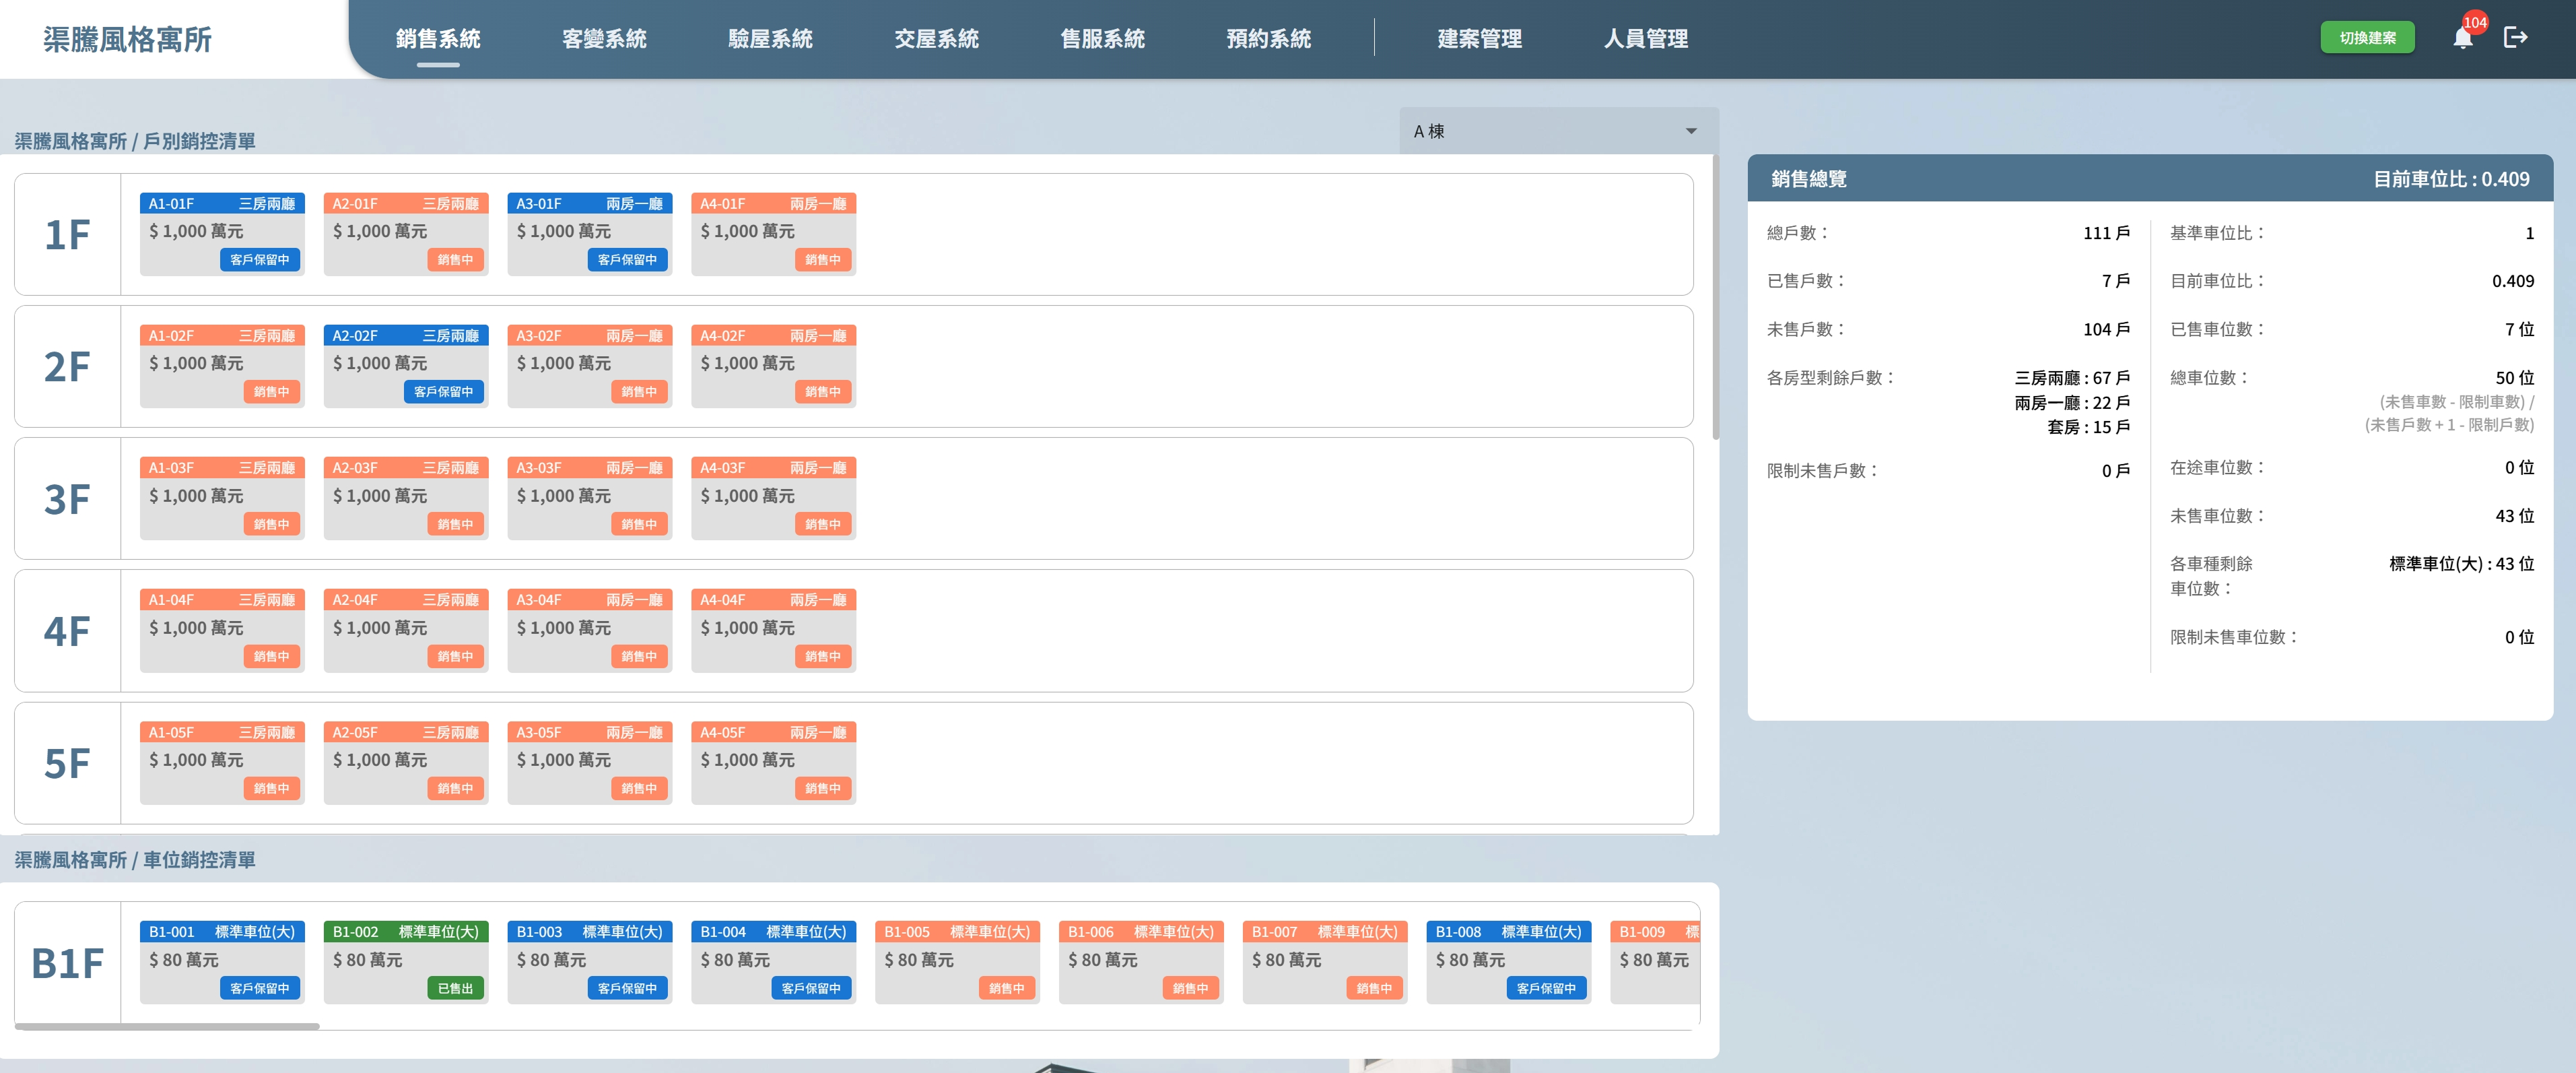
Task: Click the 客戶保留中 badge on B1-004
Action: [x=811, y=988]
